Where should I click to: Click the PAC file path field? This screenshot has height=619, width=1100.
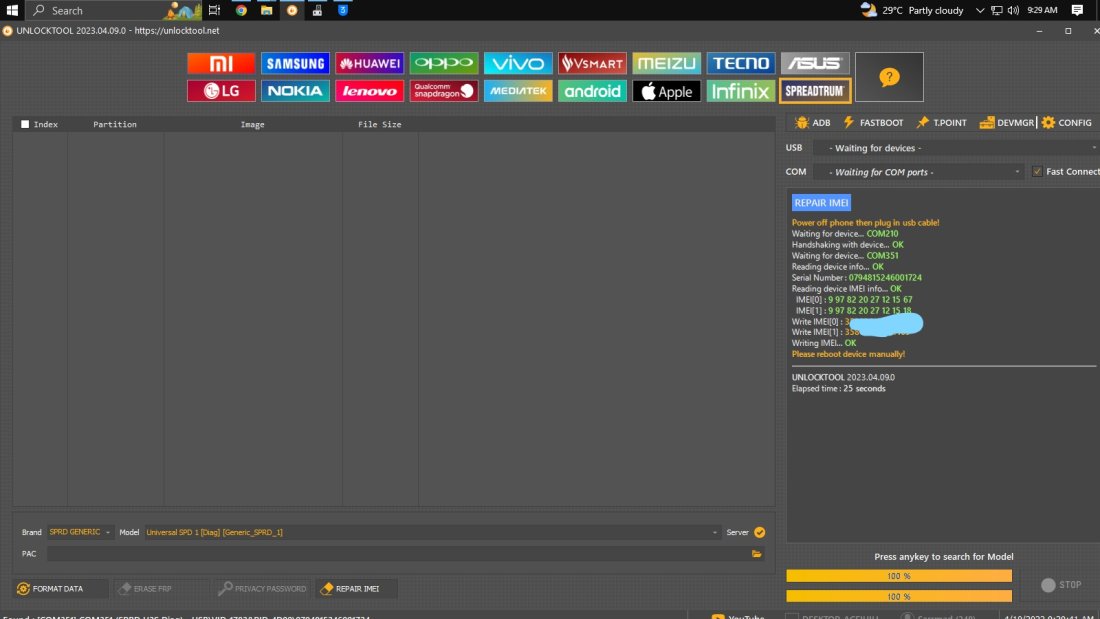398,554
